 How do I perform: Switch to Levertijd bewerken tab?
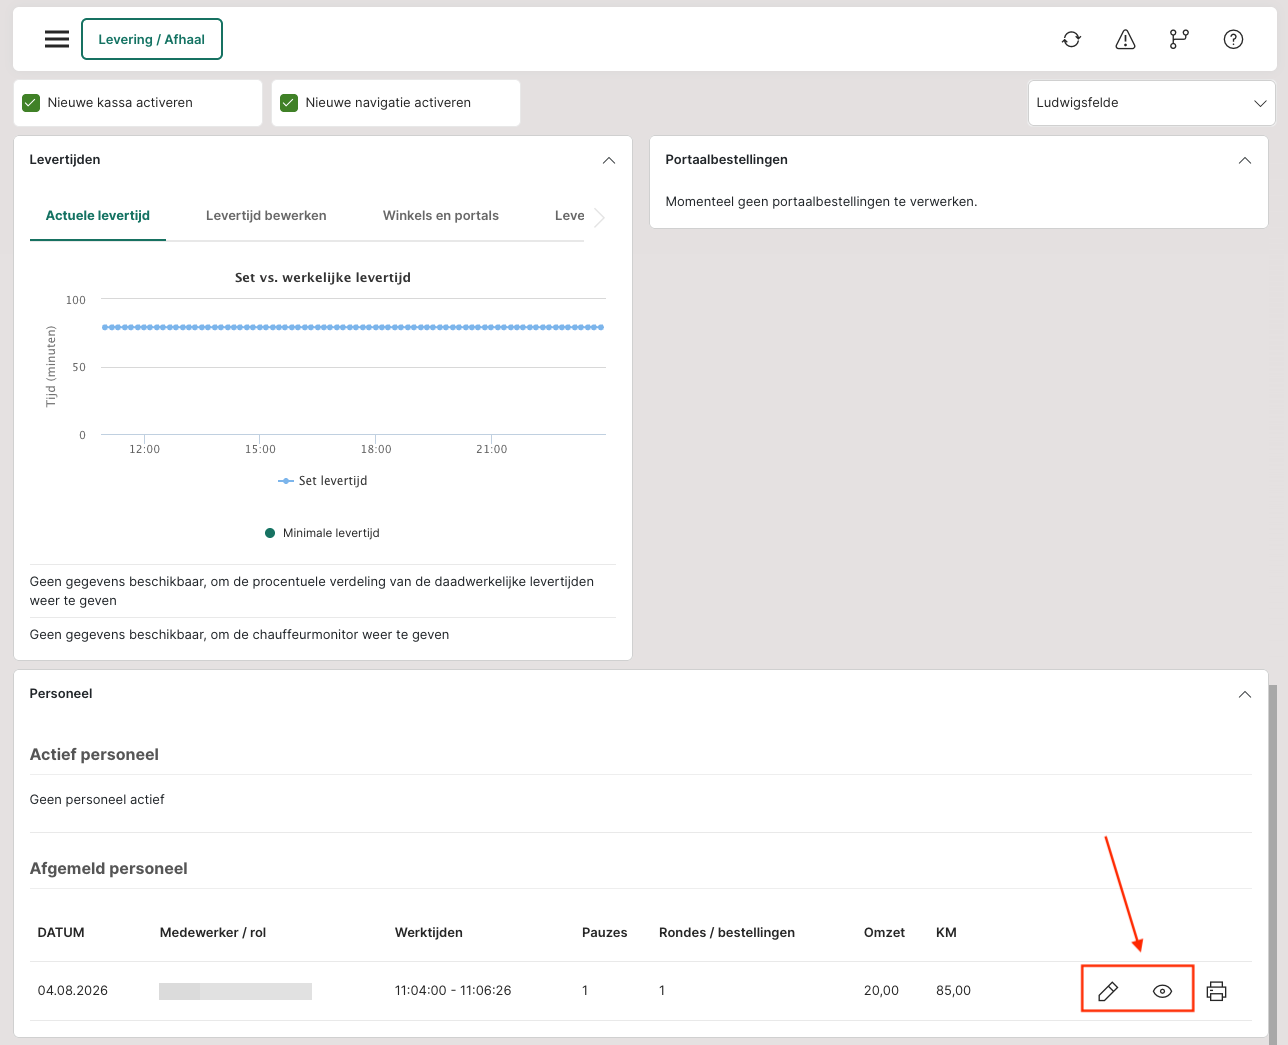pyautogui.click(x=266, y=216)
